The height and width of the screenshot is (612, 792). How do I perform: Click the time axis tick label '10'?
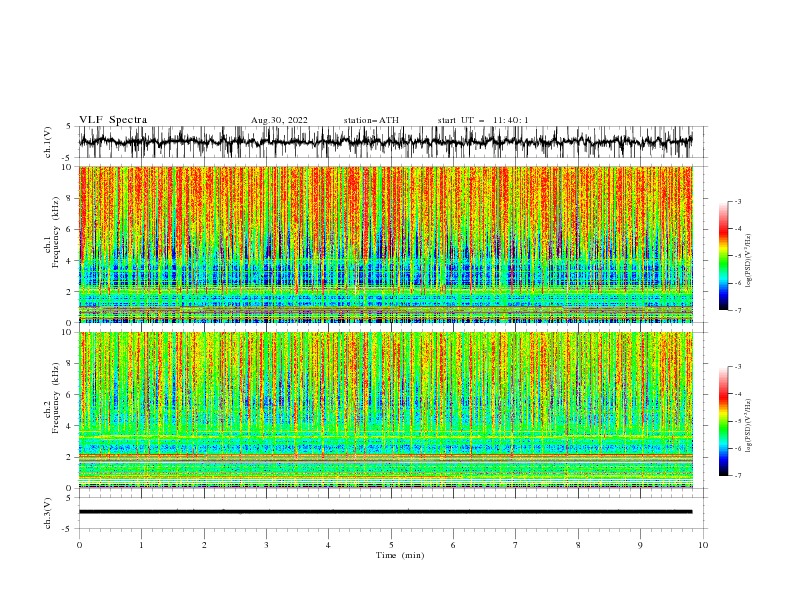click(703, 545)
